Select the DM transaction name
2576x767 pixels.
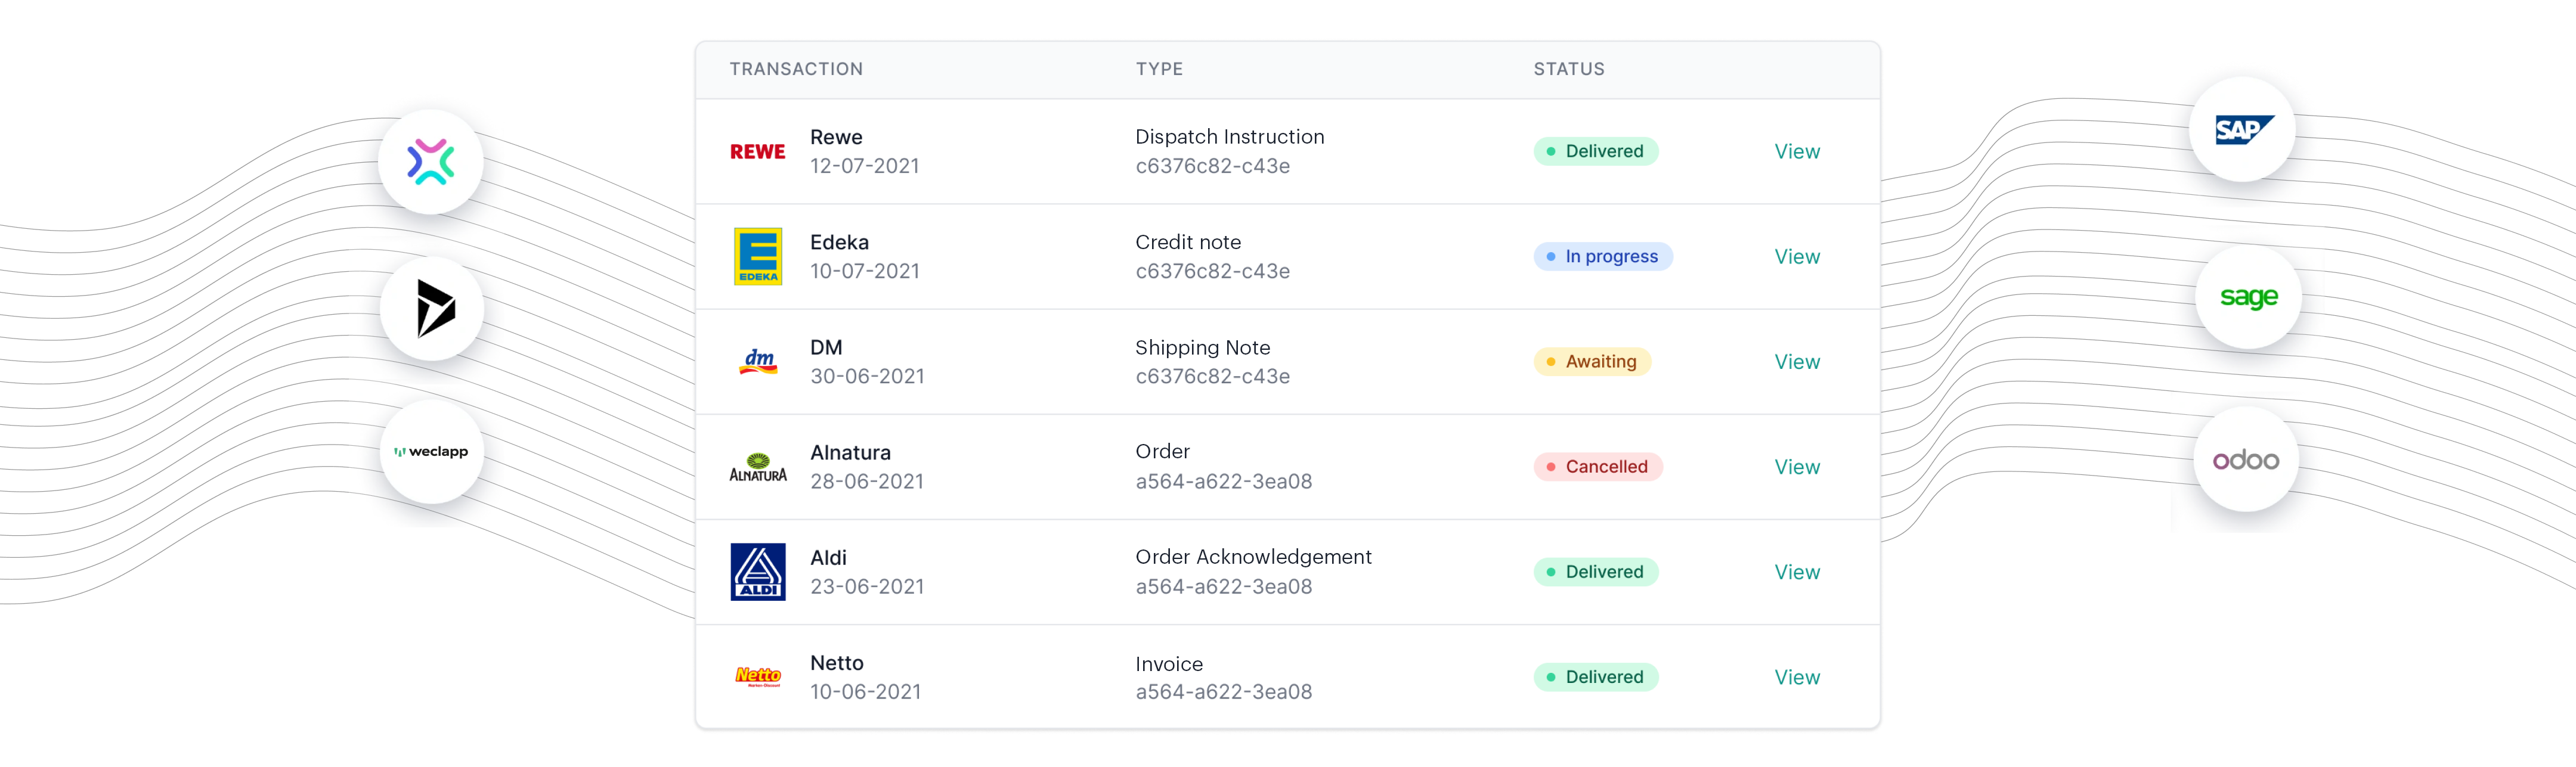pos(826,347)
